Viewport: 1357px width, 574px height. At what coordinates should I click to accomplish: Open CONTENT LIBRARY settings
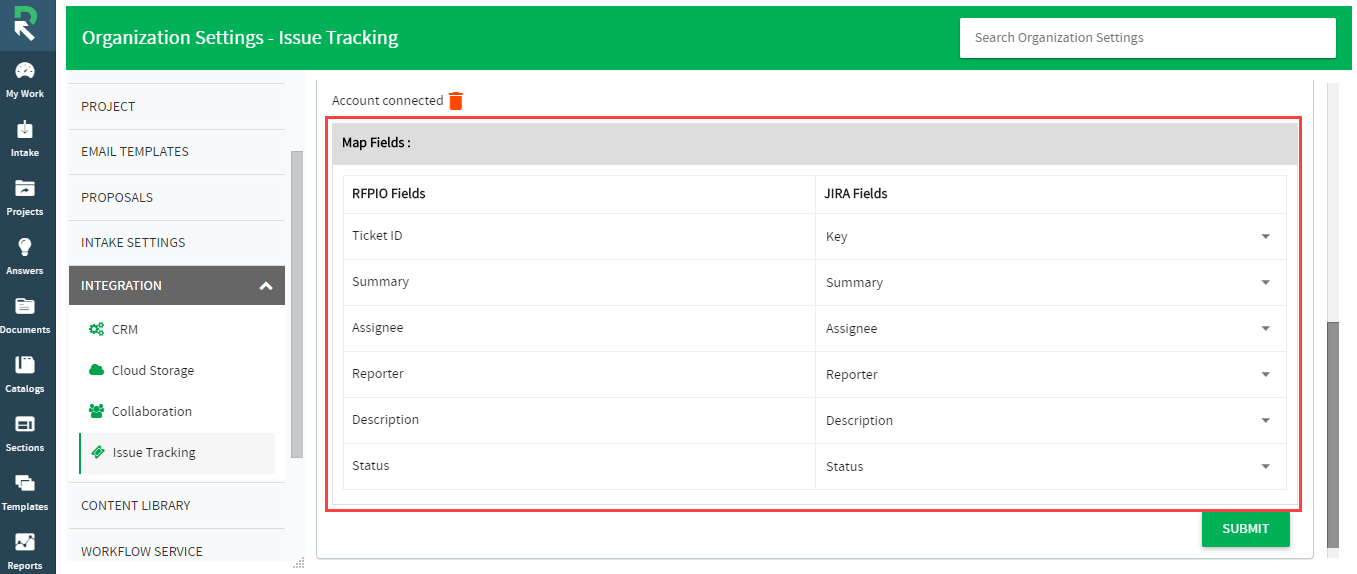click(x=177, y=505)
